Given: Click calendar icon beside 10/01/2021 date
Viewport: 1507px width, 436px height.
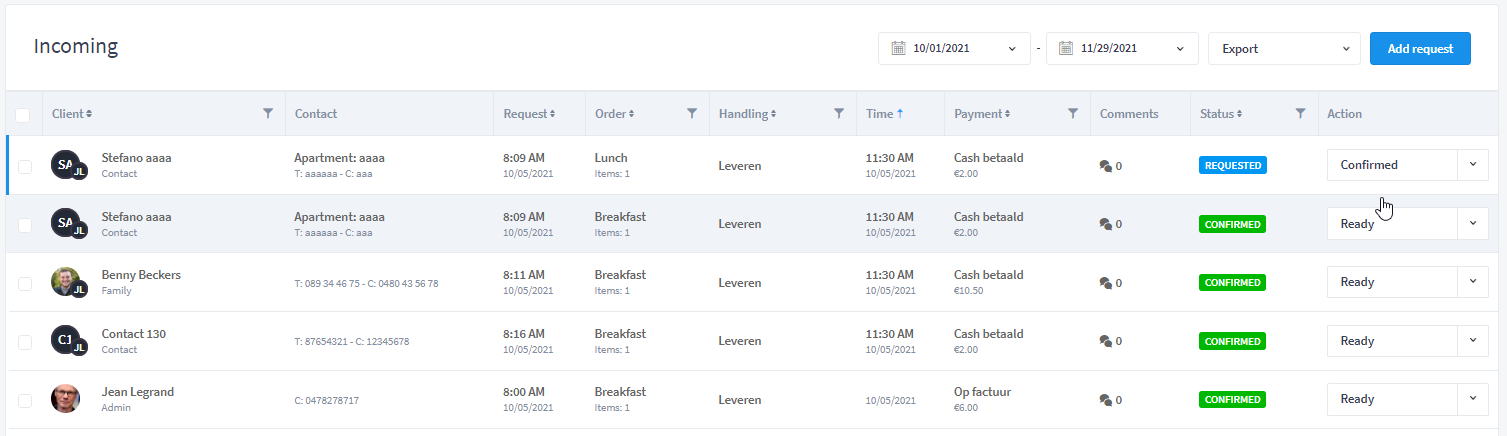Looking at the screenshot, I should click(x=898, y=48).
